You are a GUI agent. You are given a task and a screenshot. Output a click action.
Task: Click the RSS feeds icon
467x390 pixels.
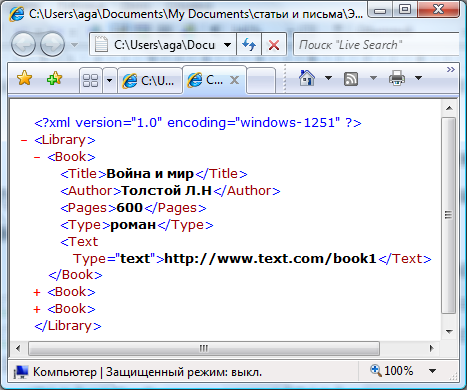coord(351,79)
